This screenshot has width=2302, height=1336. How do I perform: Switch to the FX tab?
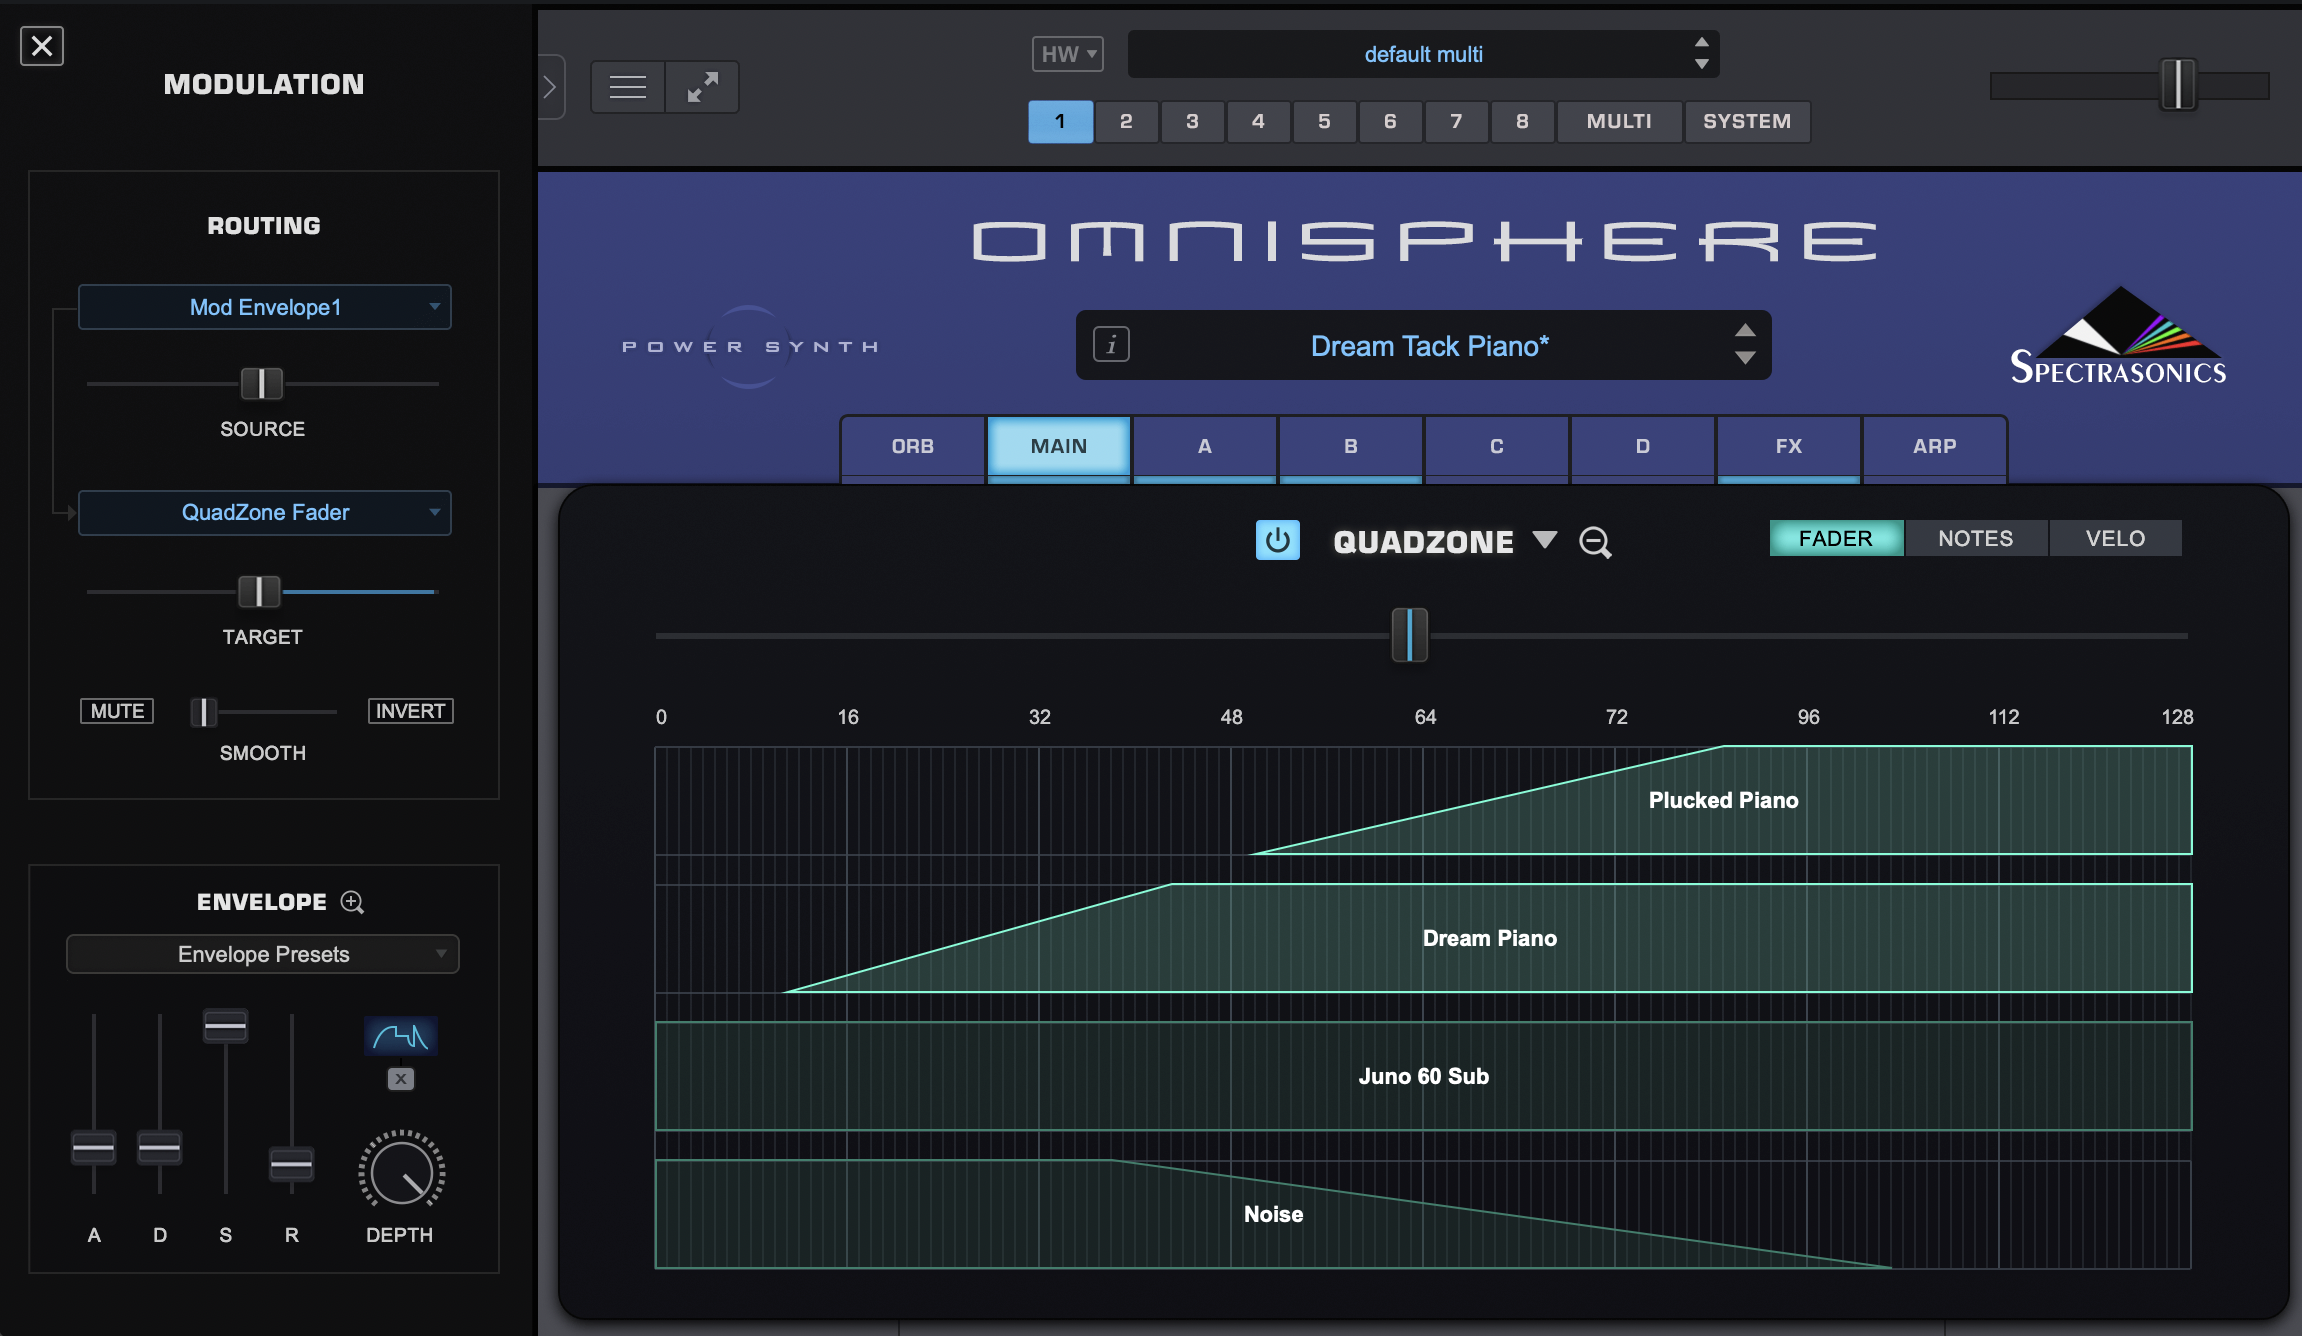click(1788, 446)
